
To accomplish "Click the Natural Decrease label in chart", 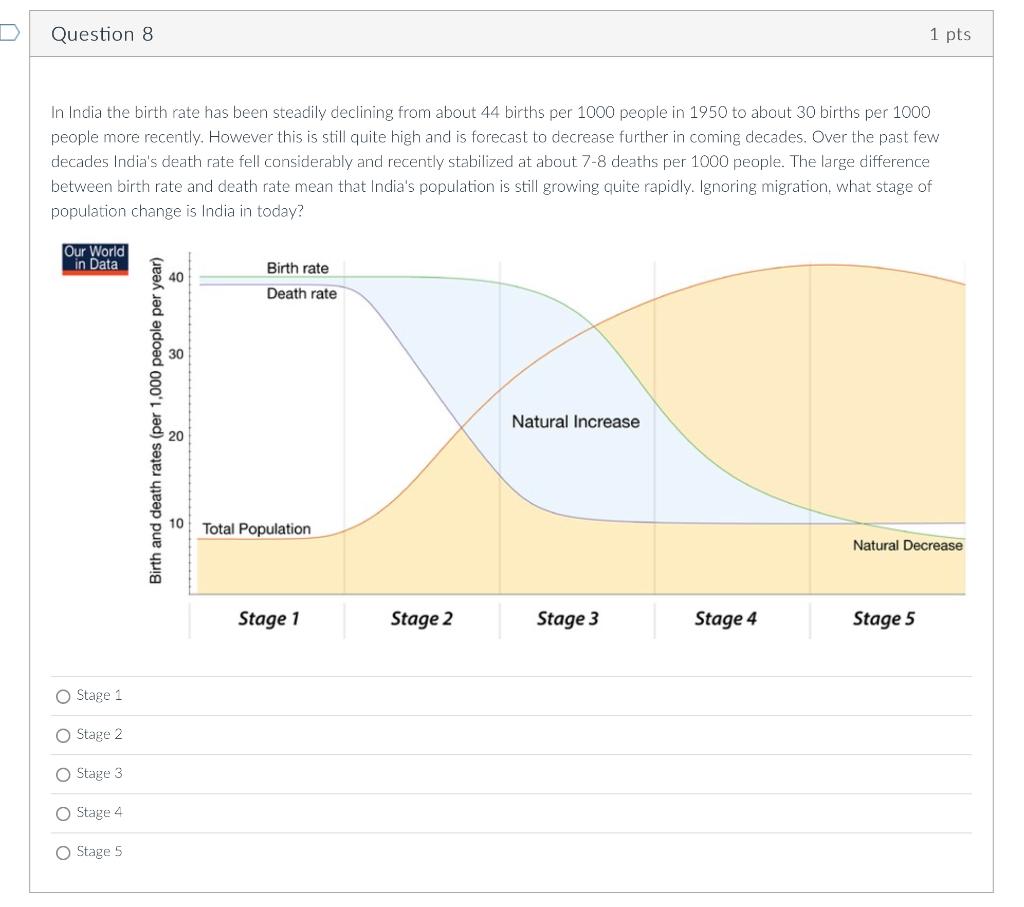I will [907, 546].
